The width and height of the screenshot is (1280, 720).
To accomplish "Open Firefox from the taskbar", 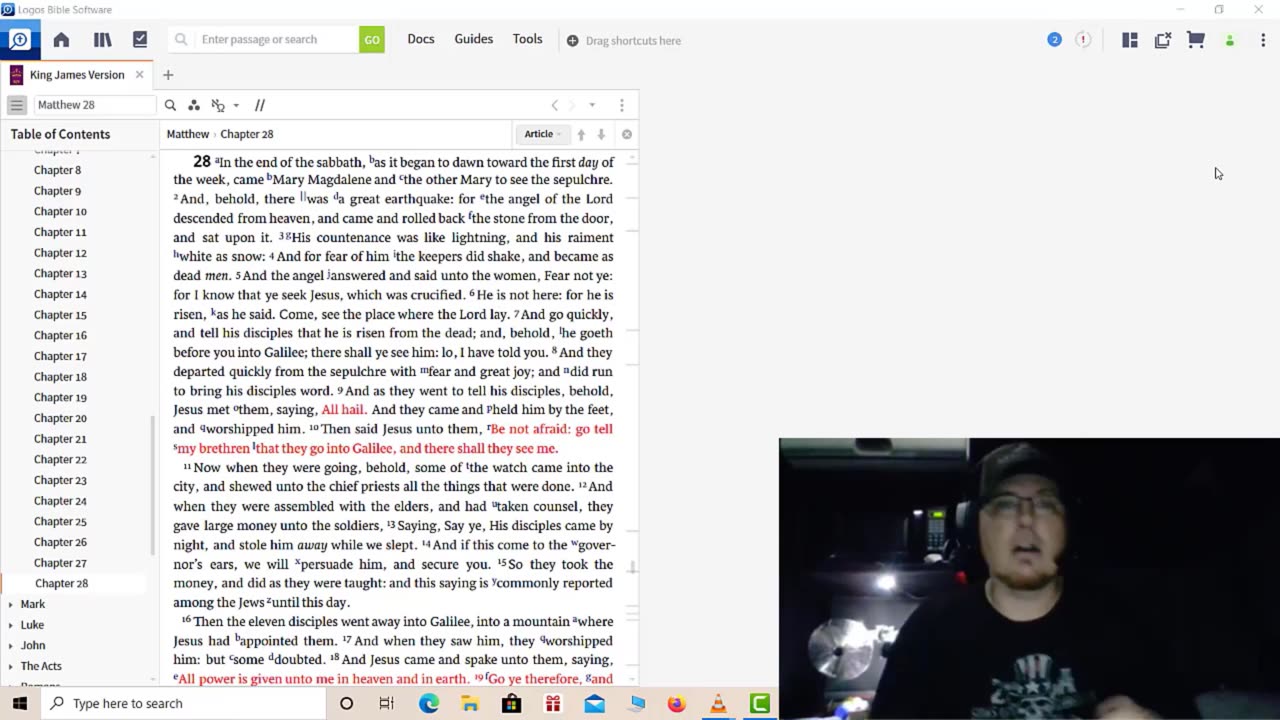I will pyautogui.click(x=677, y=703).
